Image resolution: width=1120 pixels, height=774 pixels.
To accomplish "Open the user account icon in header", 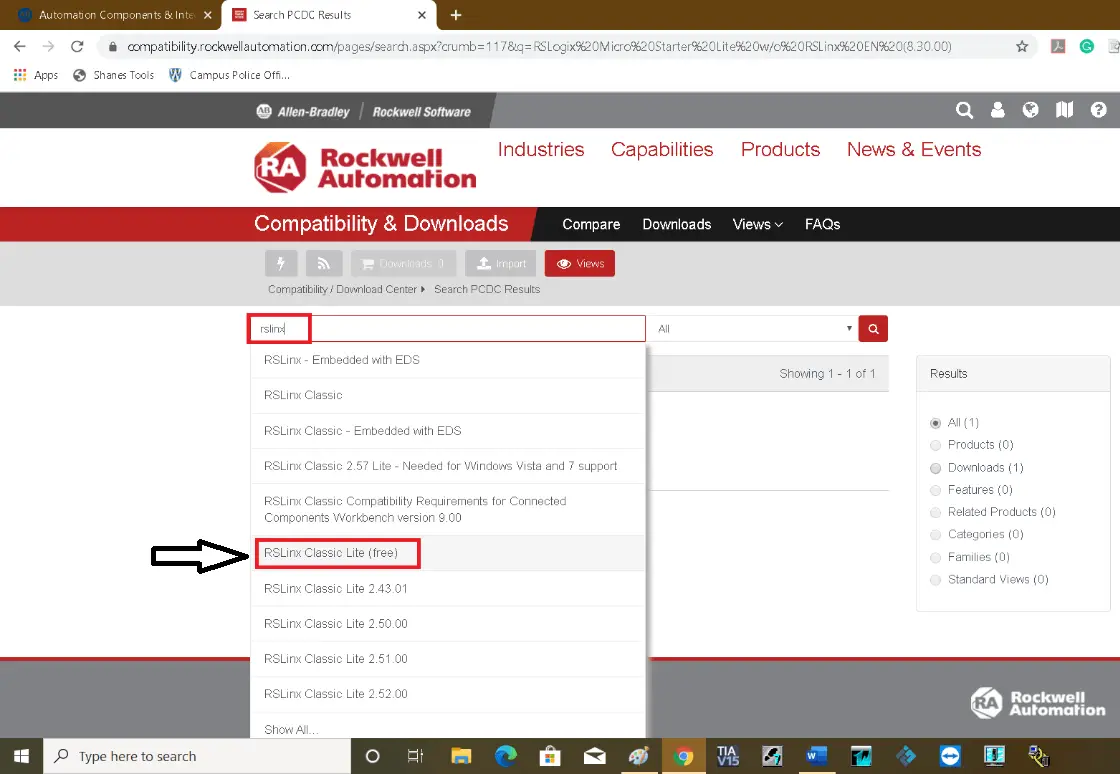I will click(x=997, y=110).
